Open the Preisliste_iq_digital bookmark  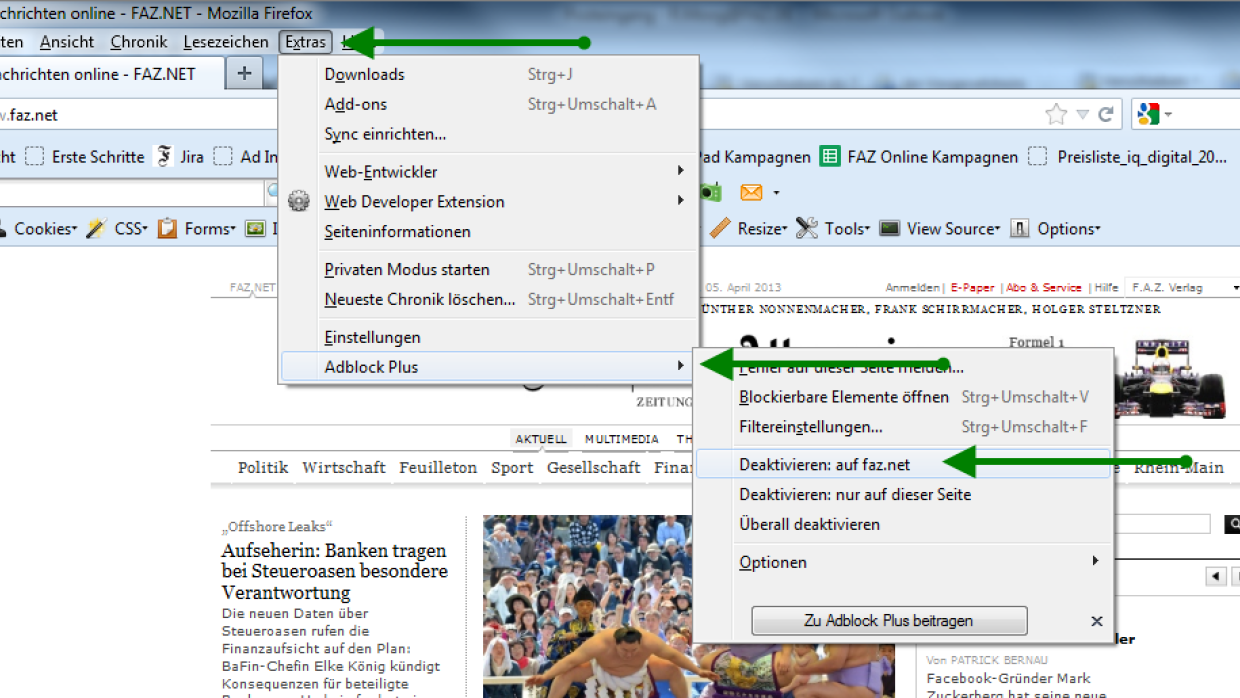click(x=1128, y=157)
